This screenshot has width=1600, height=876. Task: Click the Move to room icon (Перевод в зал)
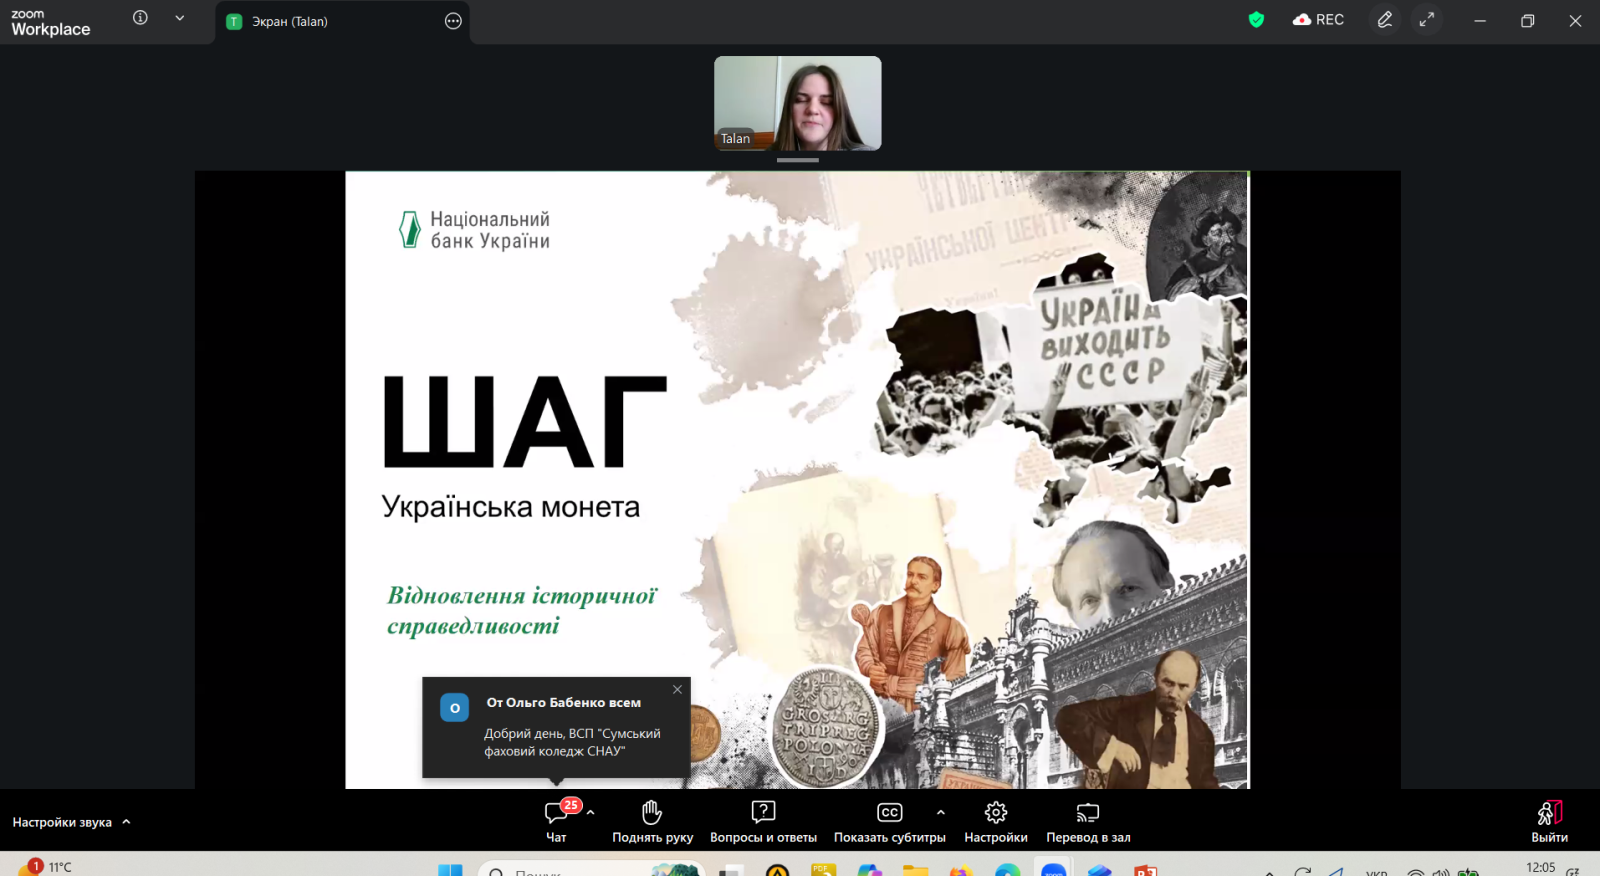1087,813
